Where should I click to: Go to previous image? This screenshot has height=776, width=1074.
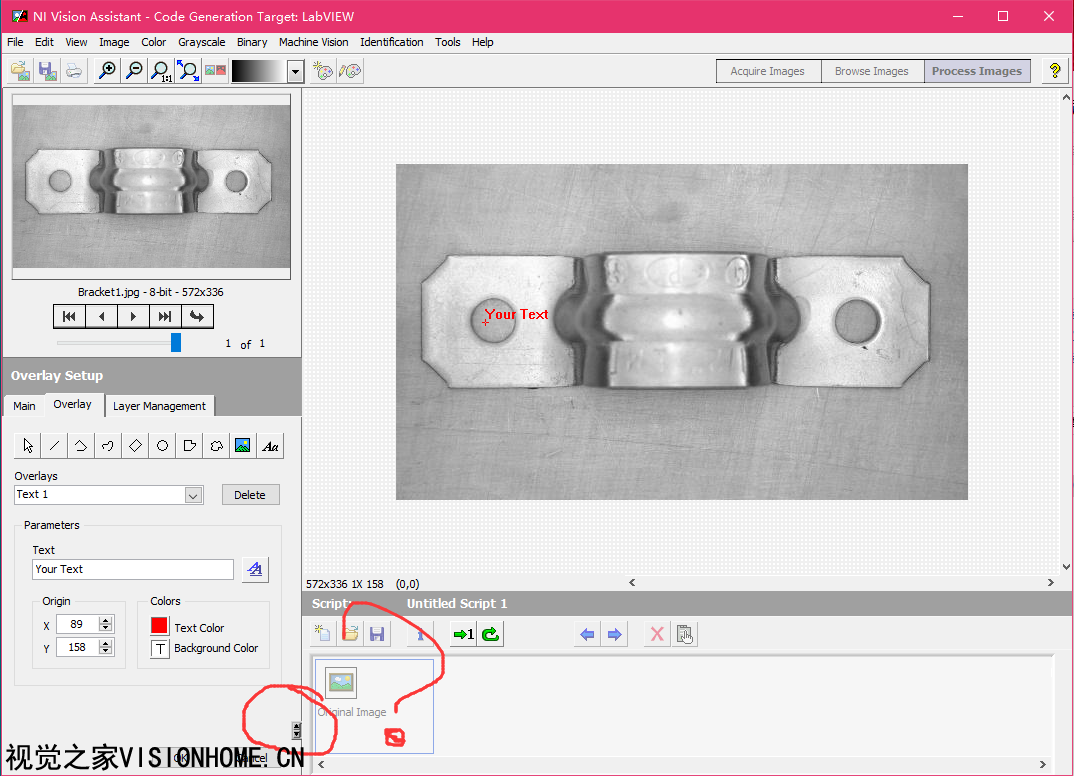[101, 316]
